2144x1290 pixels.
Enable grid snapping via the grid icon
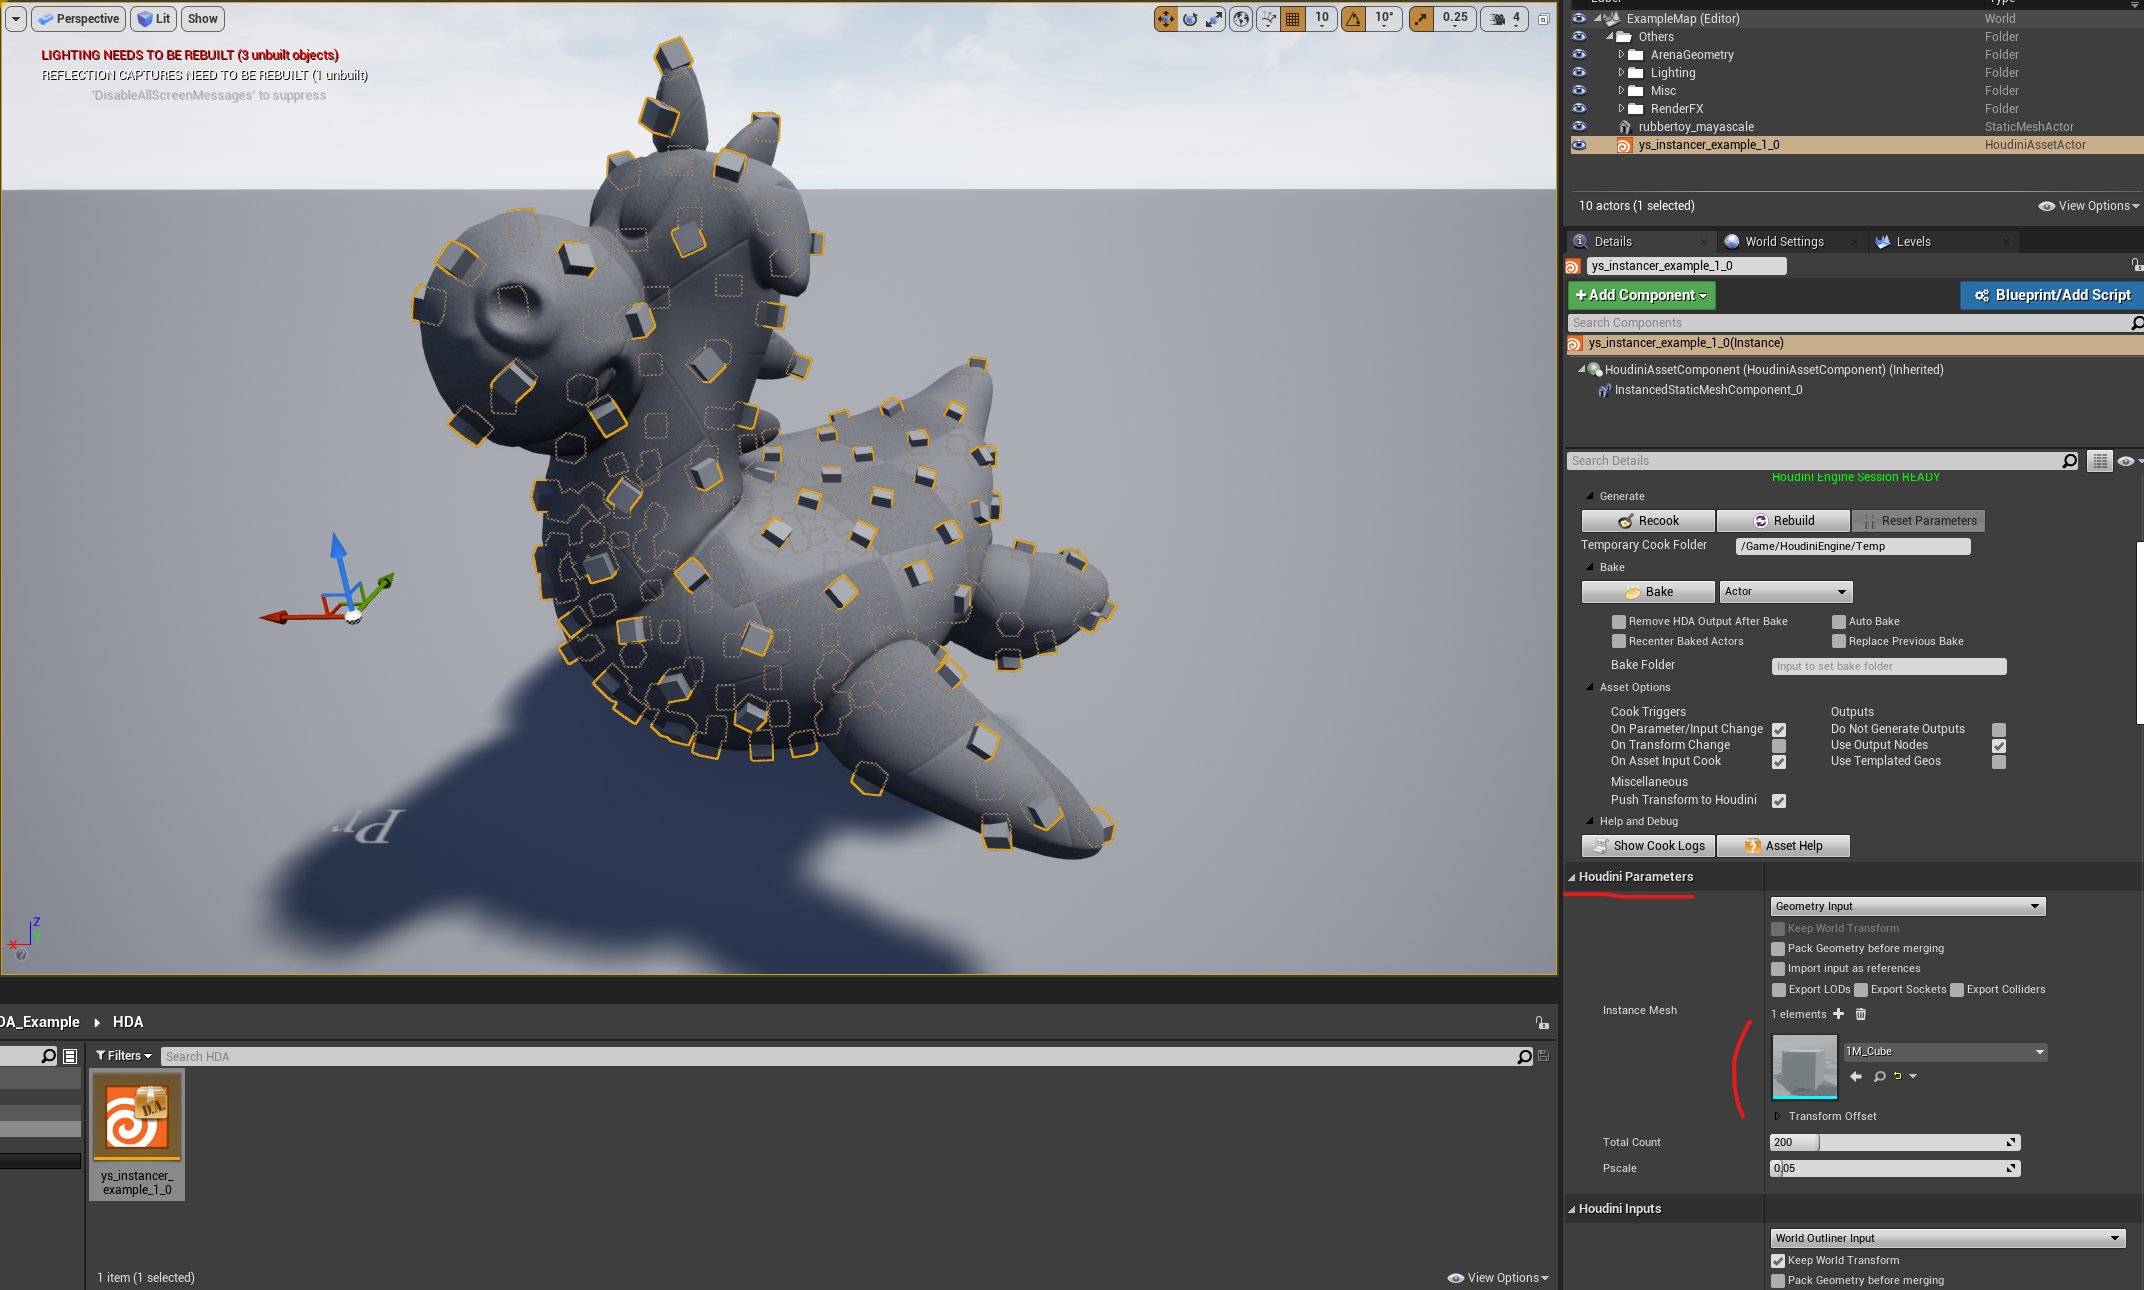[x=1292, y=19]
